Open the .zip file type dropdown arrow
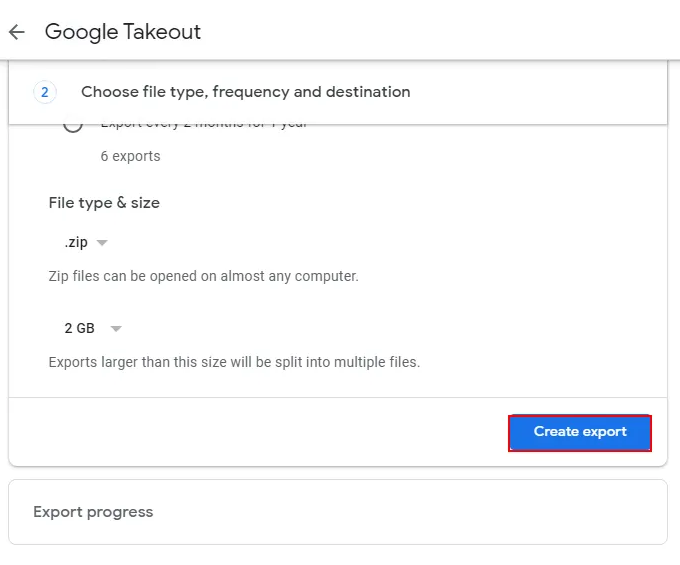The image size is (680, 565). [x=102, y=243]
